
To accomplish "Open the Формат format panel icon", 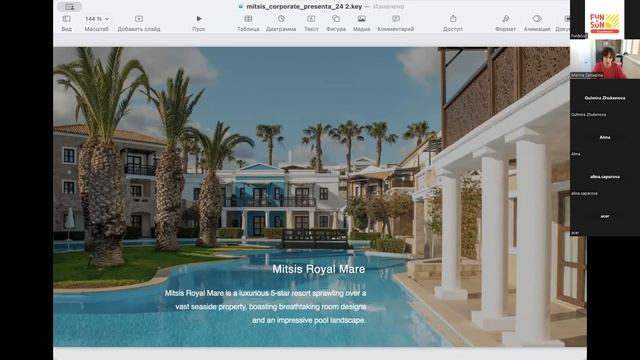I will coord(505,19).
